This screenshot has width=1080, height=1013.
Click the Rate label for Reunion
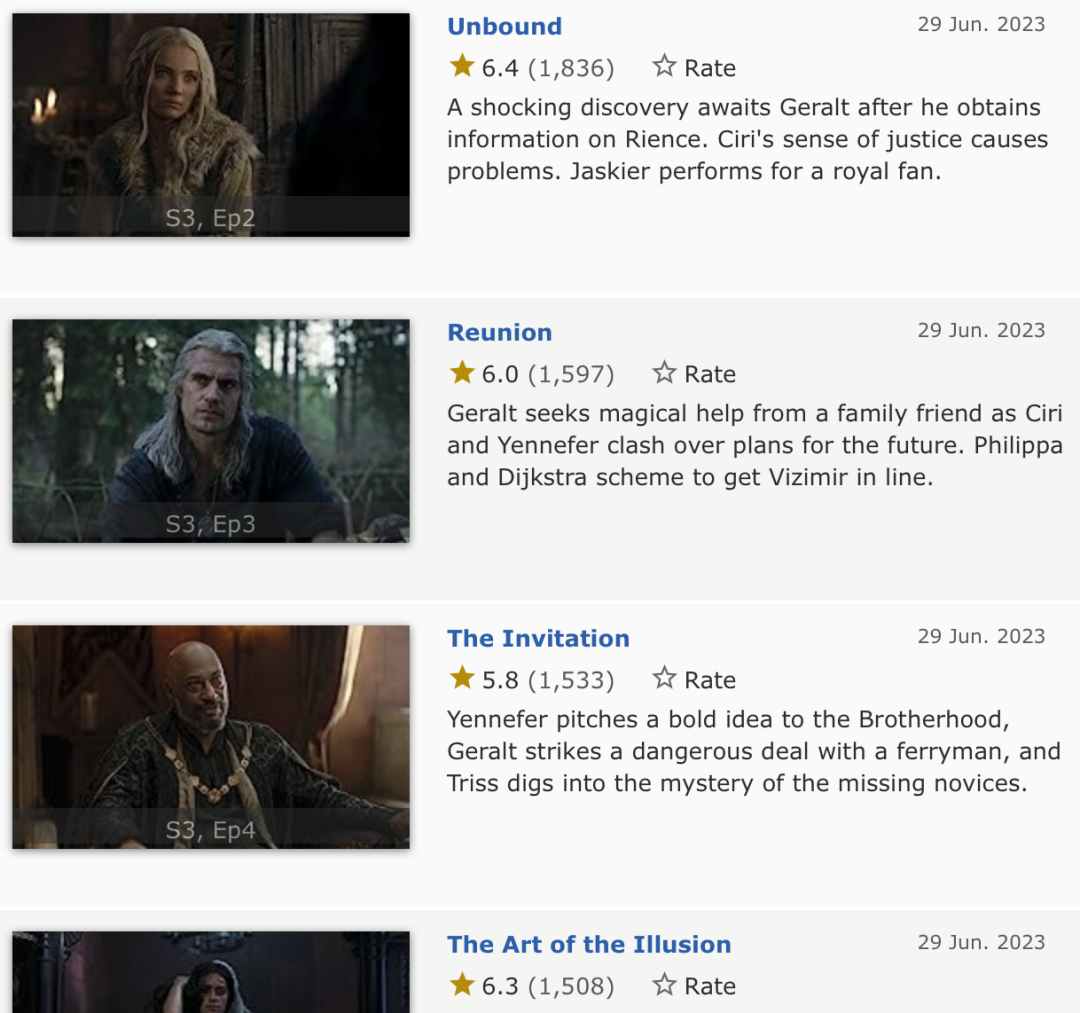[x=710, y=374]
